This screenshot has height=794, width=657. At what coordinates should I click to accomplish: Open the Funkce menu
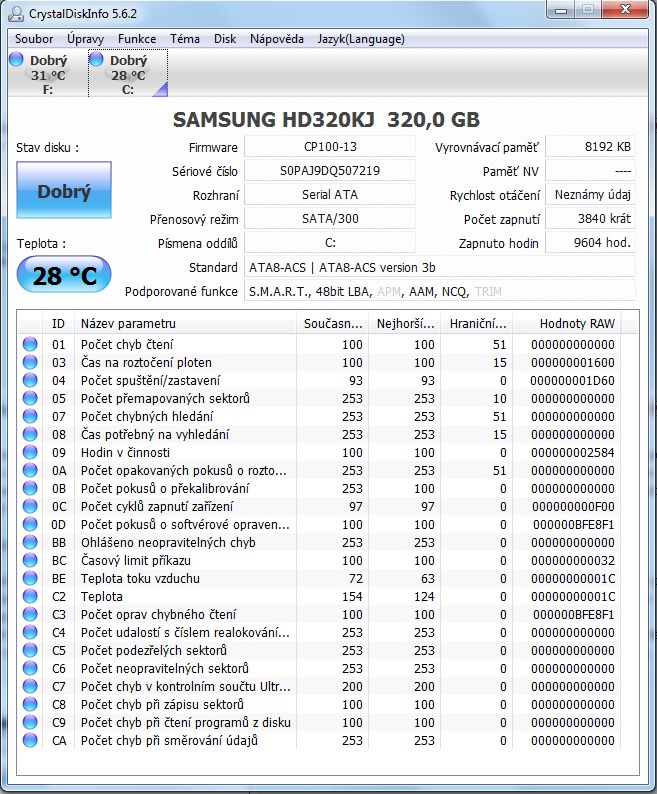[x=137, y=39]
